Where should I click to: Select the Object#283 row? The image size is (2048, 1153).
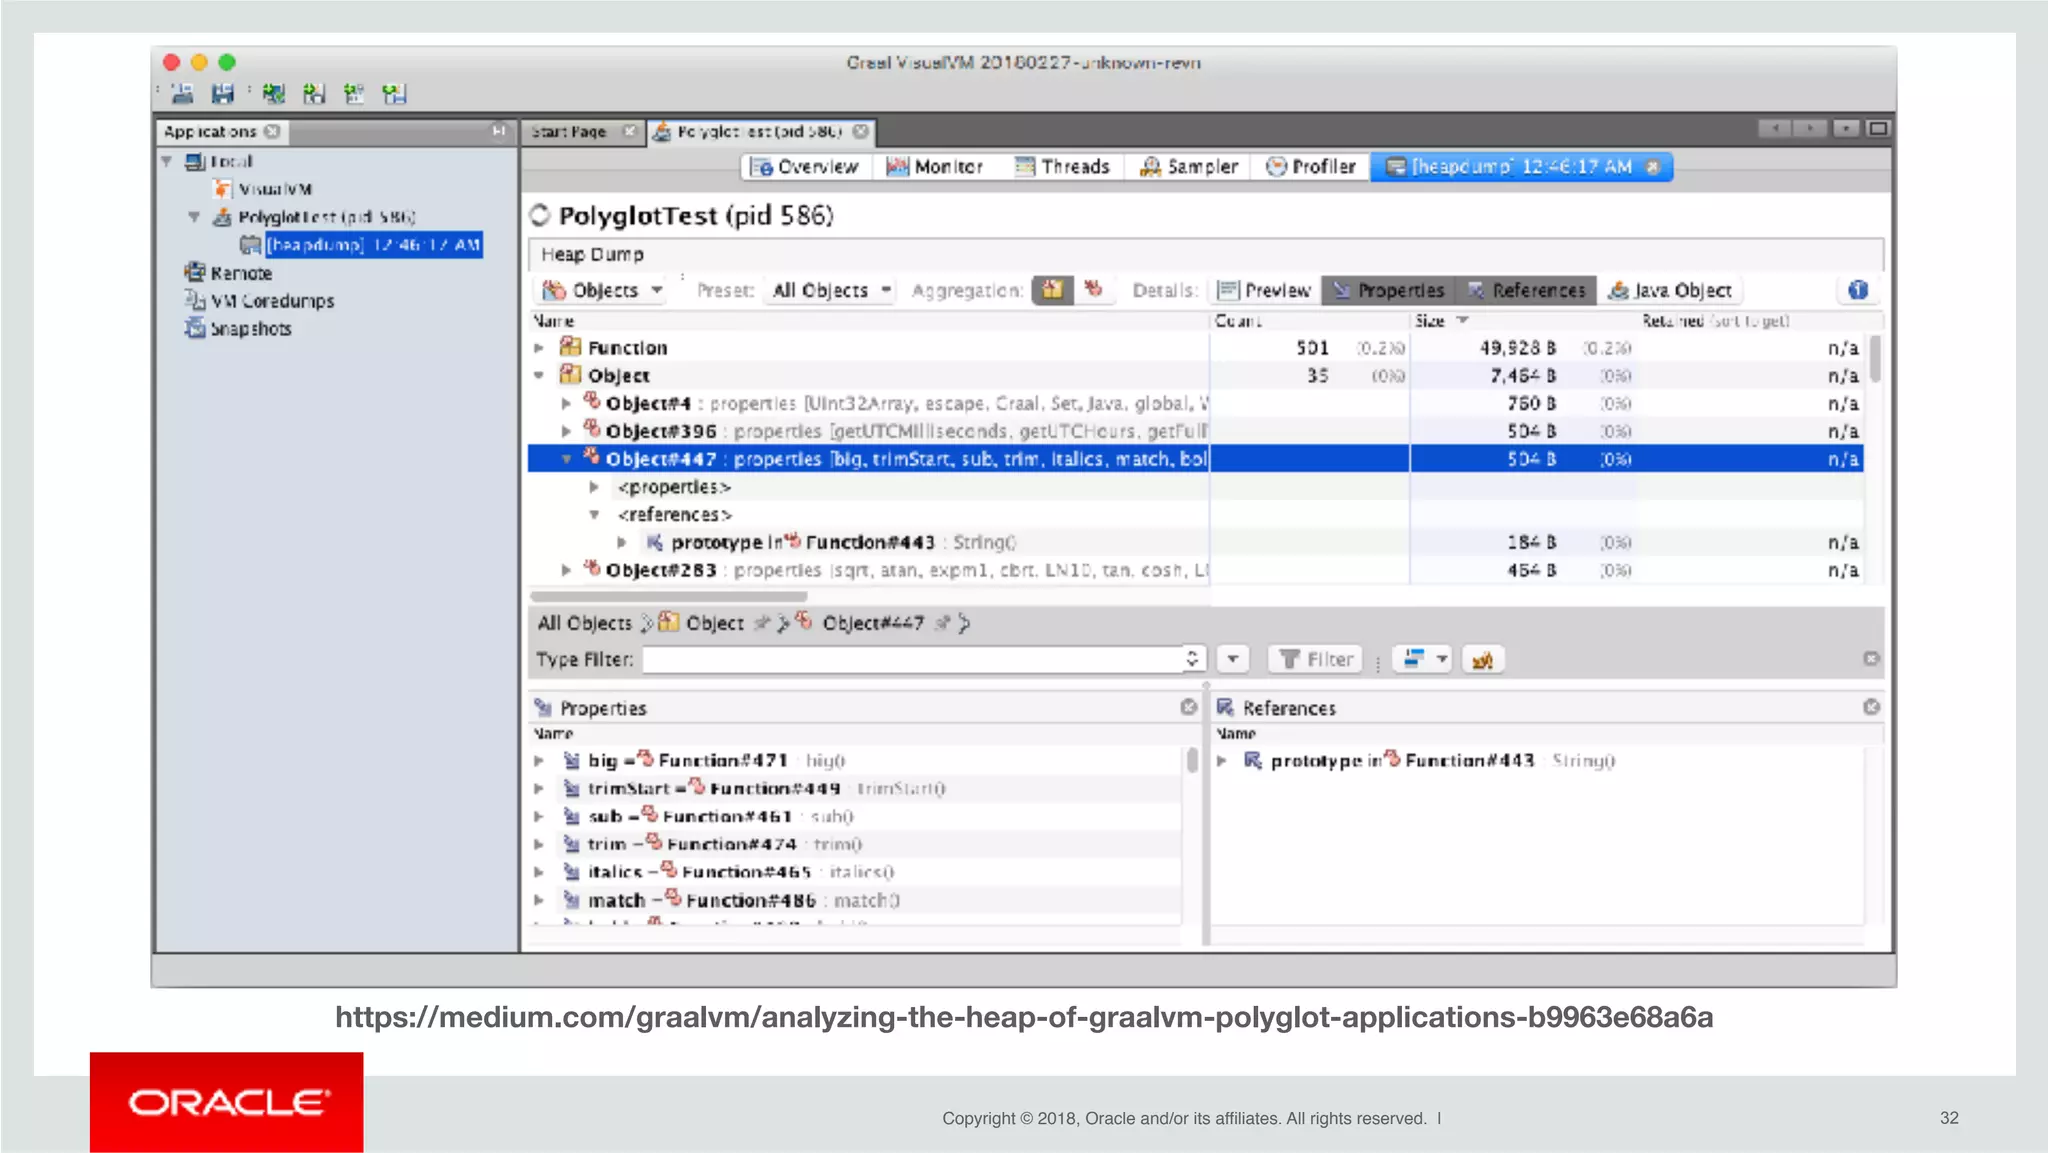[x=1196, y=570]
